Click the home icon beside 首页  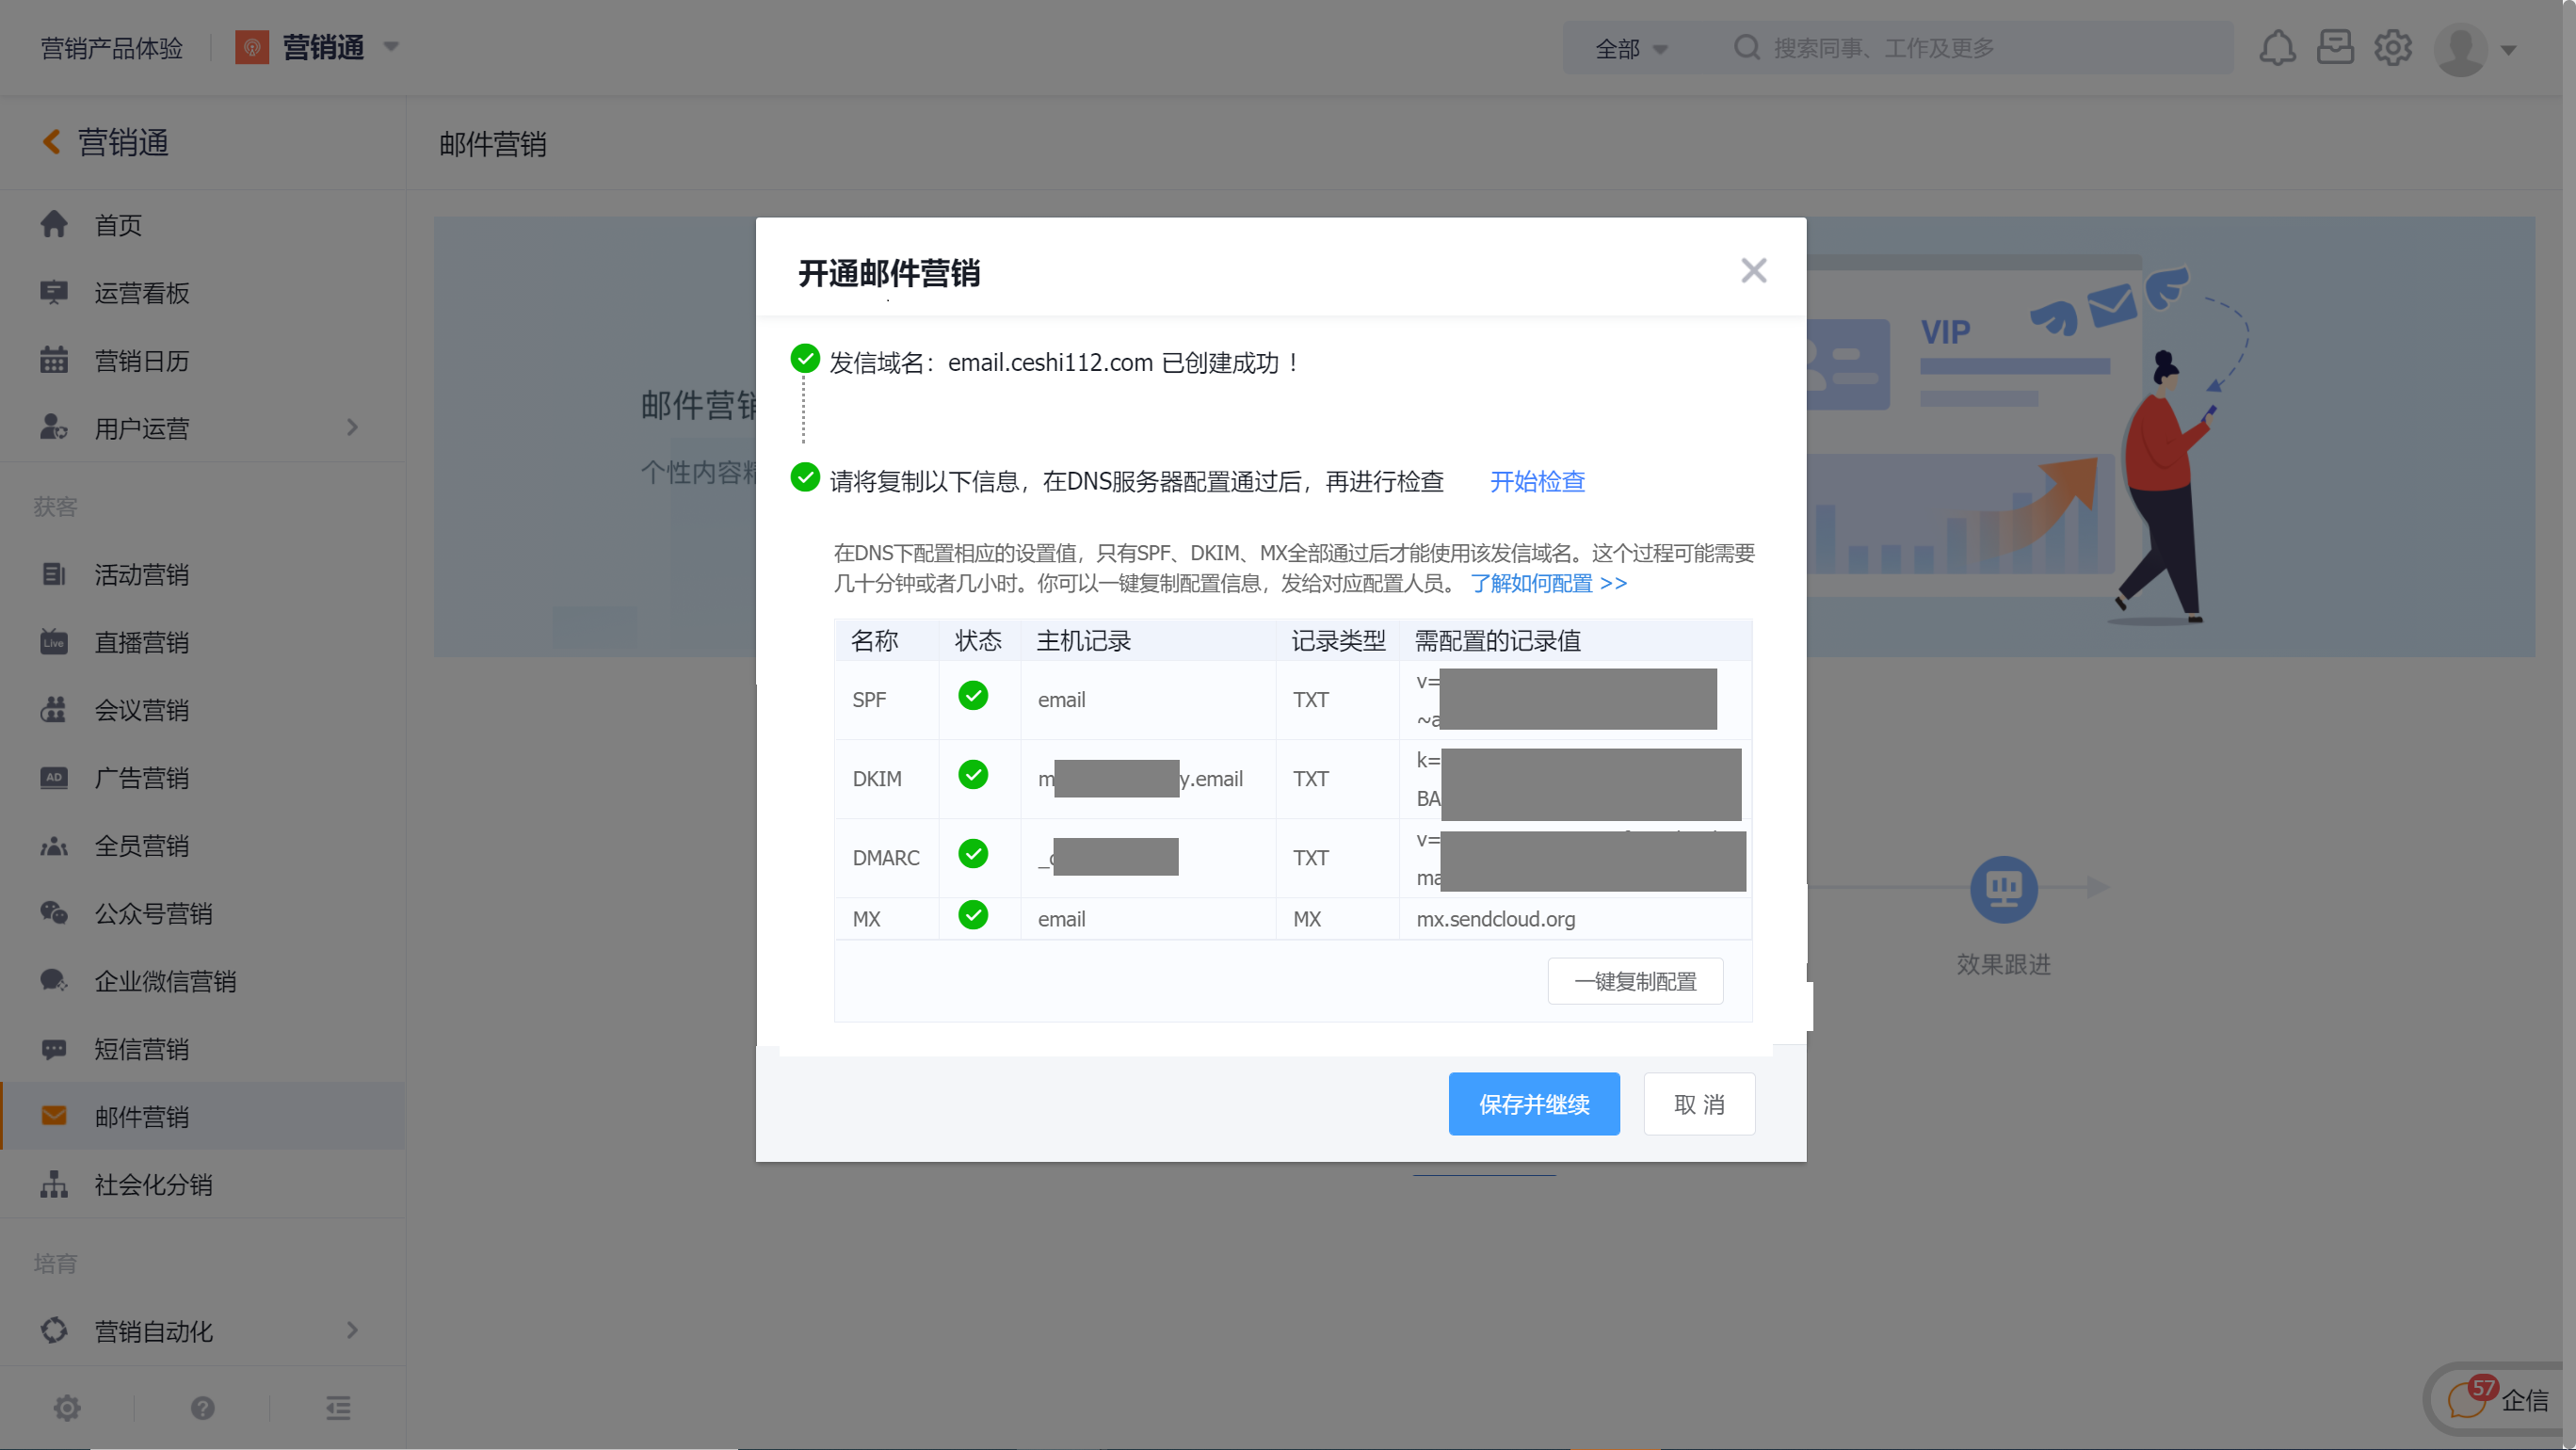(54, 224)
